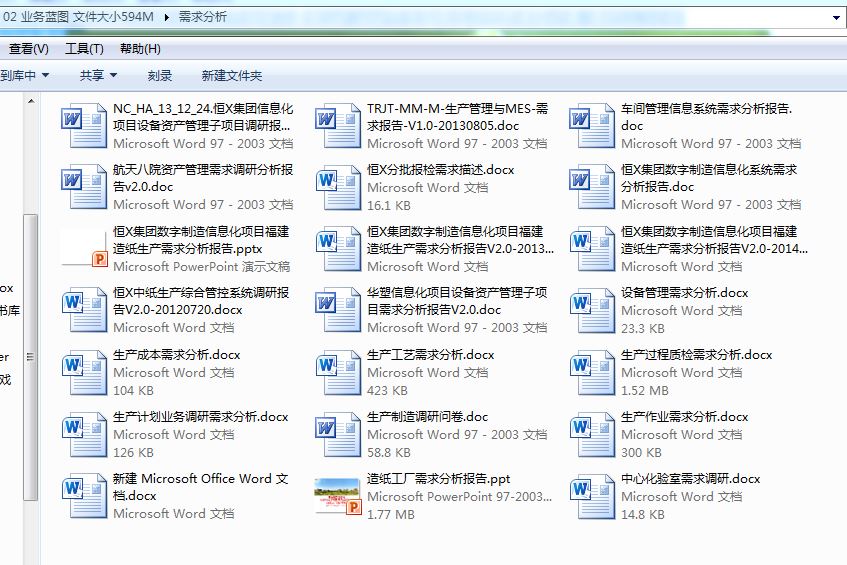Click the 14.8 KB size text
The image size is (847, 565).
tap(643, 515)
